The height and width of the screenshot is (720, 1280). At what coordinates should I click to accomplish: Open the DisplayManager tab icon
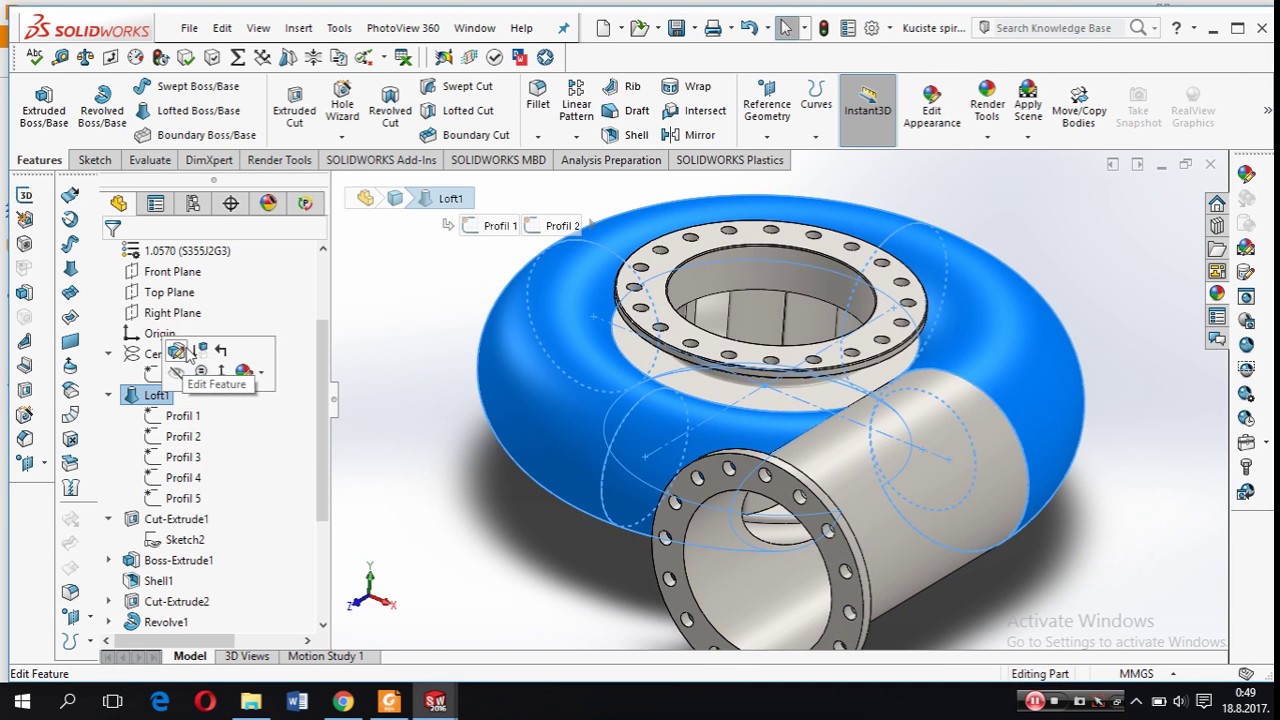[x=268, y=203]
